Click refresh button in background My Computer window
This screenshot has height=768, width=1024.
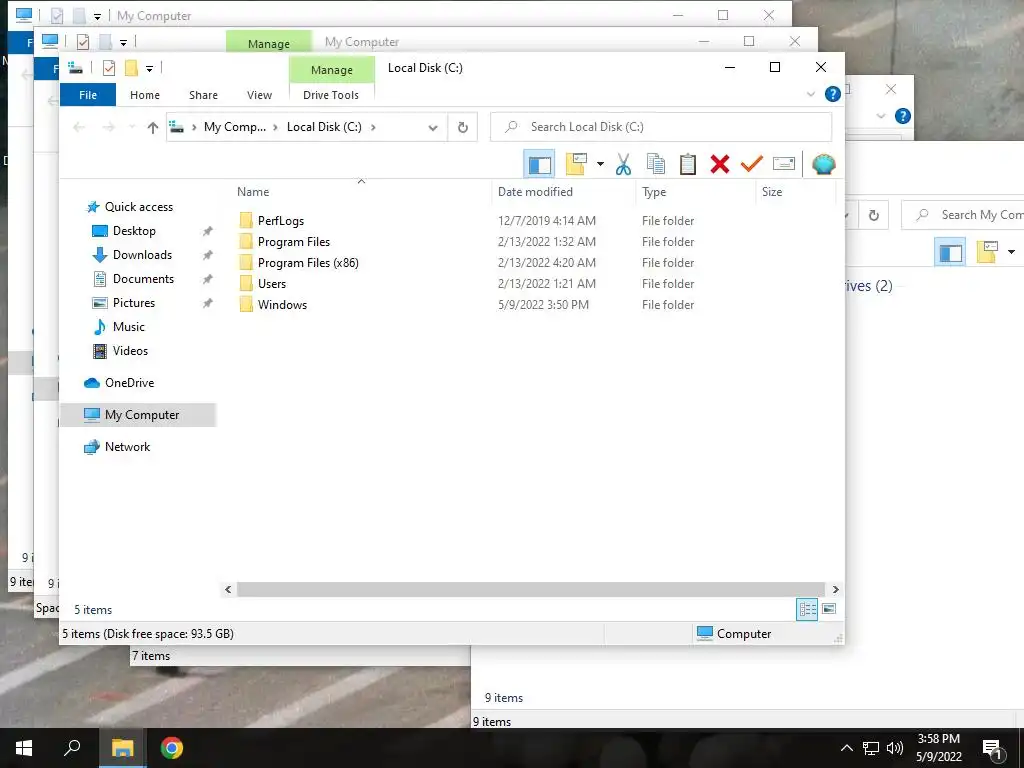(x=874, y=215)
